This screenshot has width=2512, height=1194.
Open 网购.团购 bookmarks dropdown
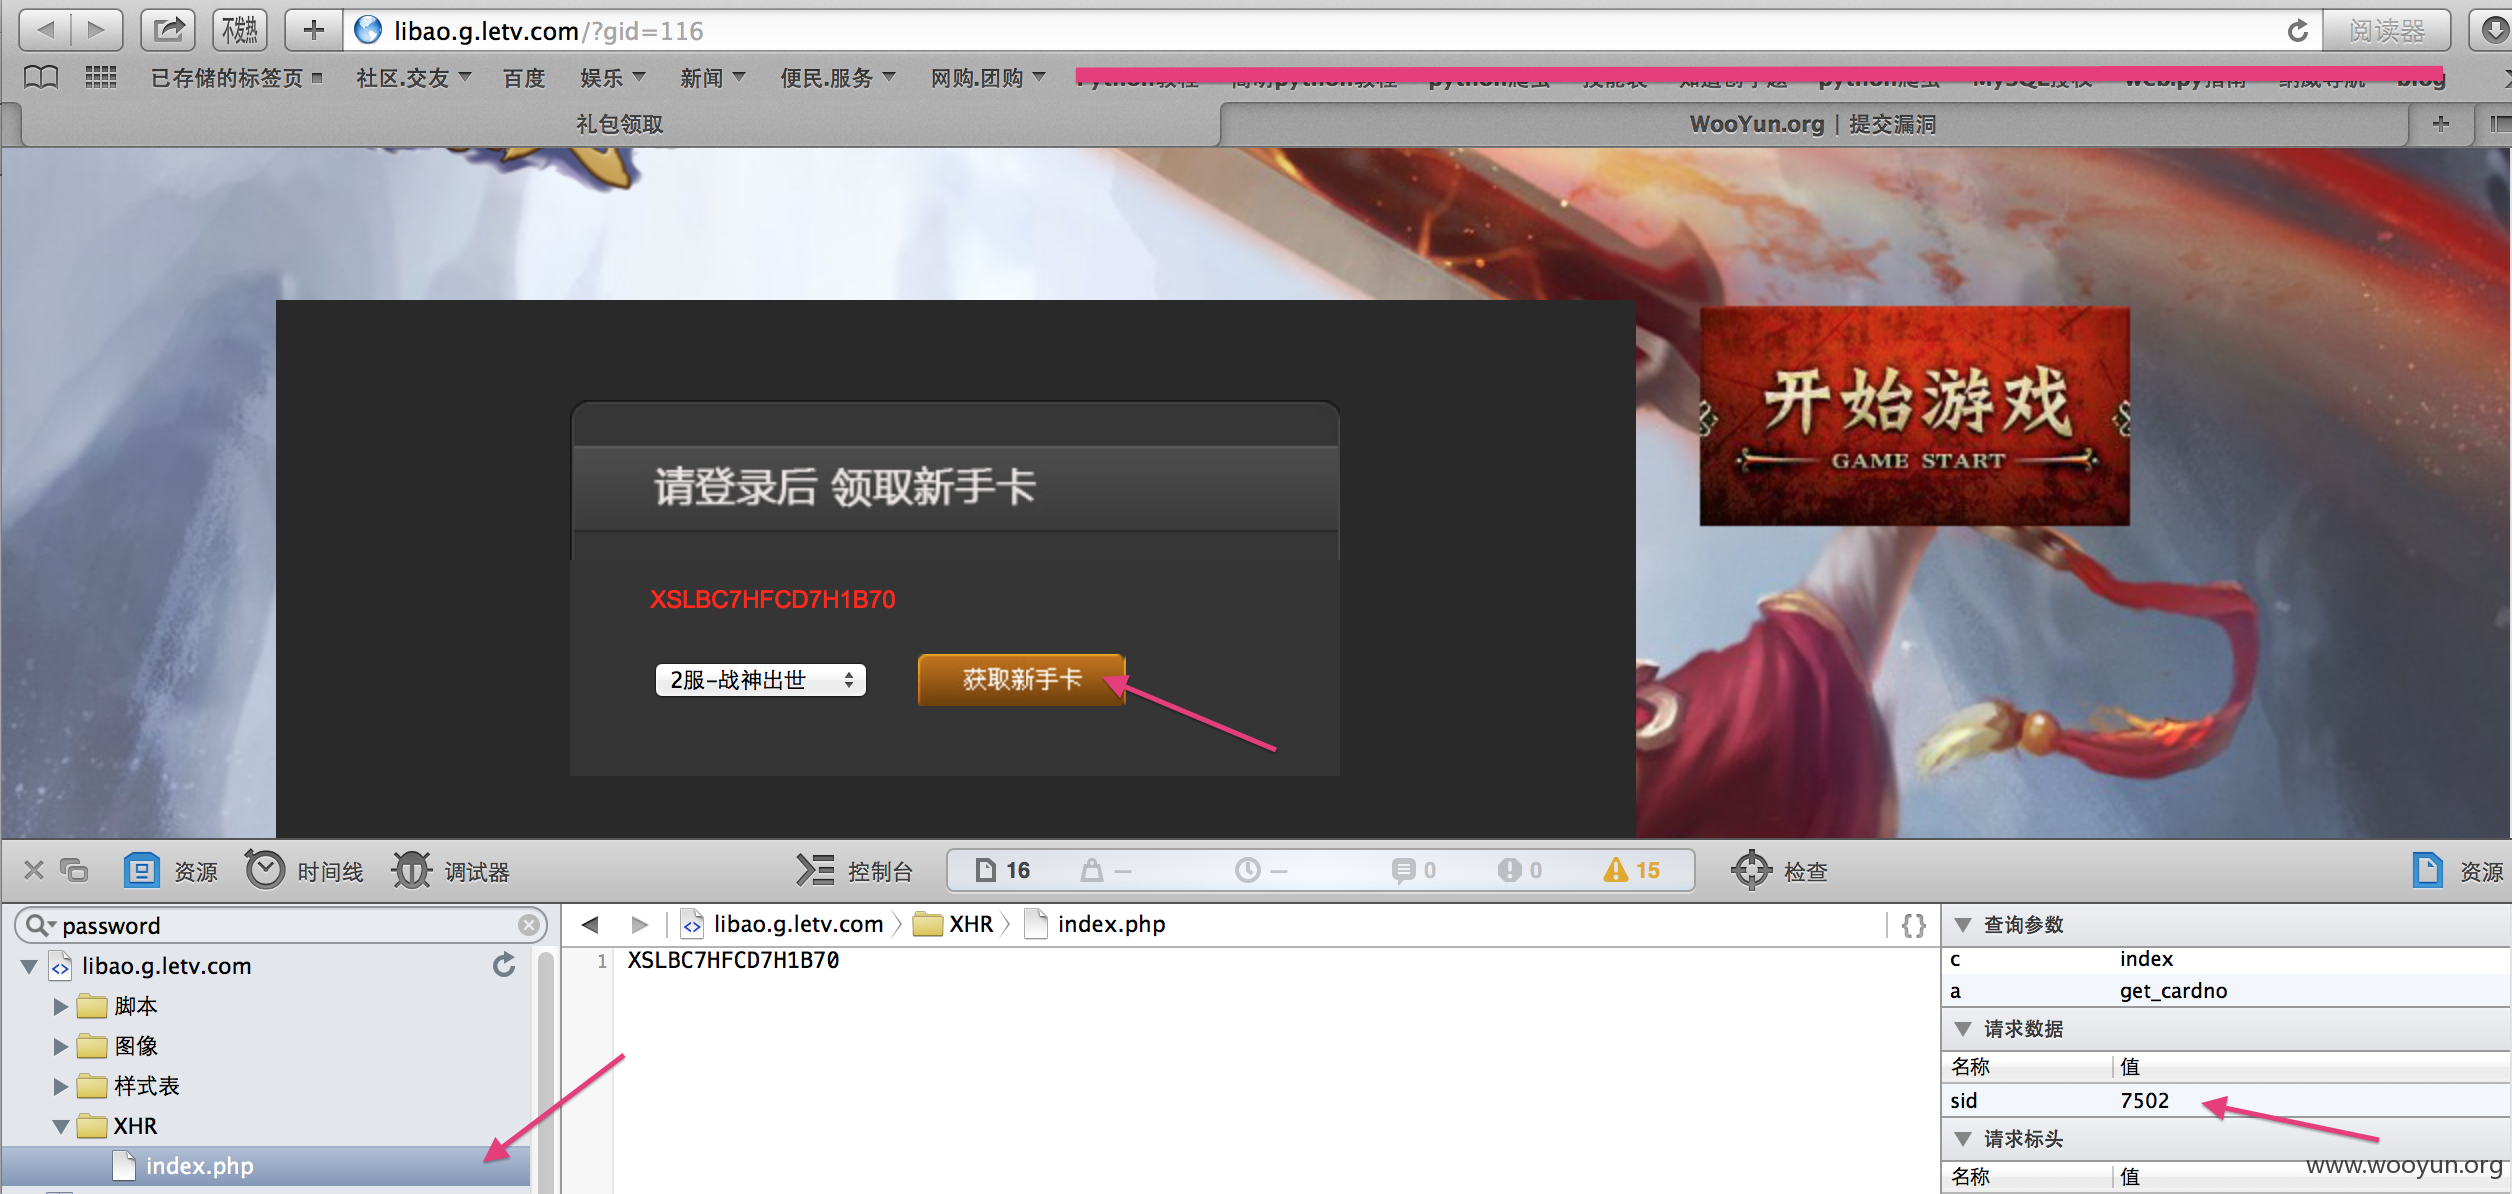tap(988, 78)
